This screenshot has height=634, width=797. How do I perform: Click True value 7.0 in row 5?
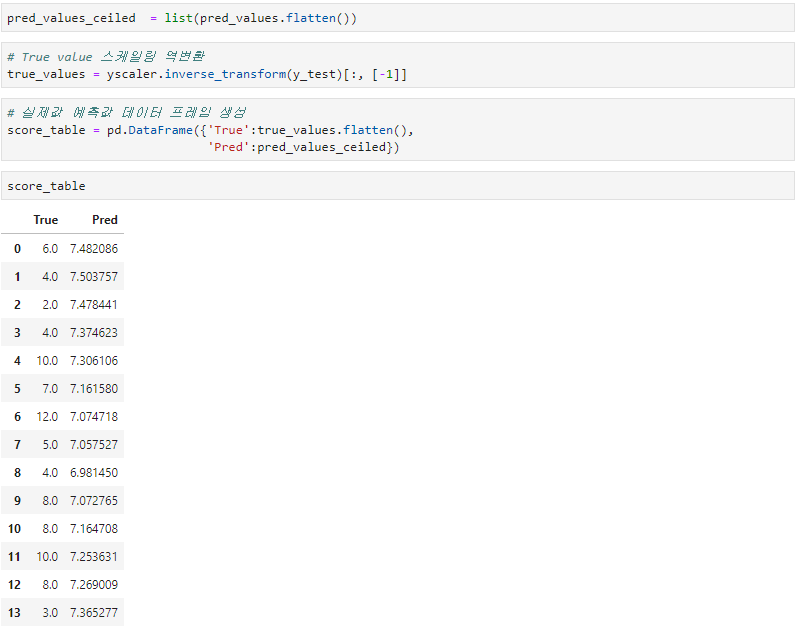pos(50,388)
